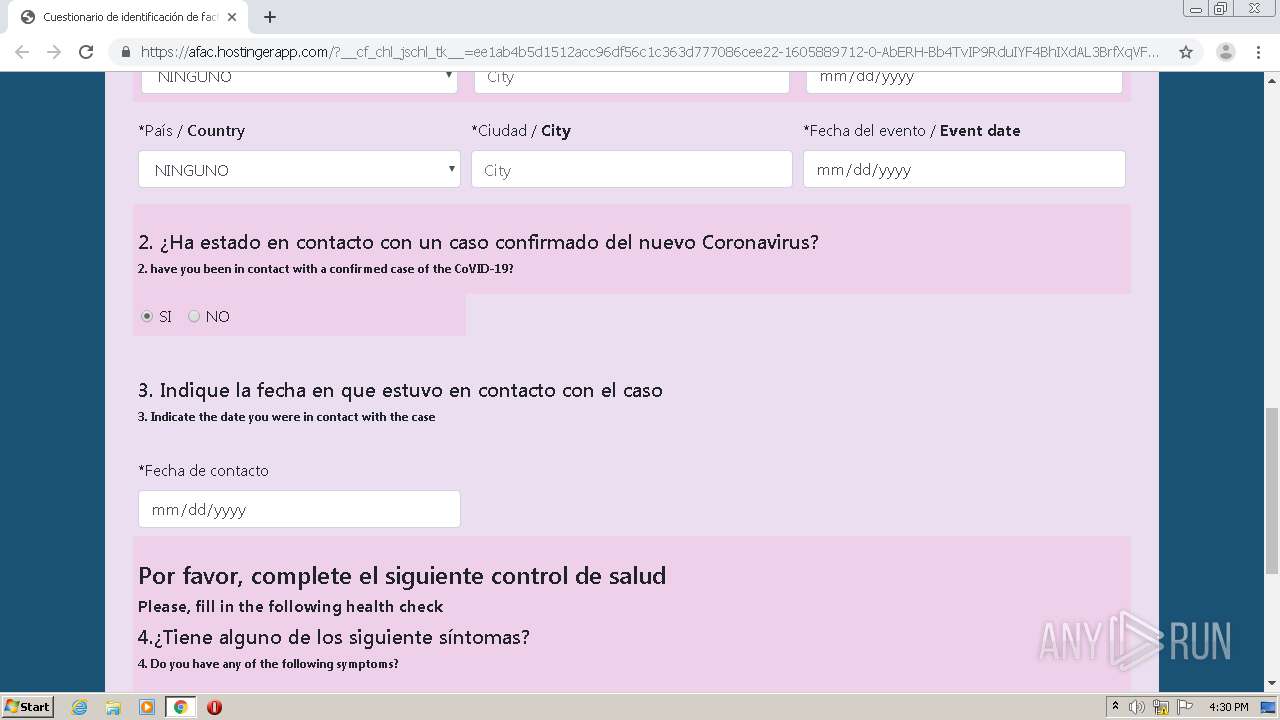Close the Cuestionario tab

231,17
